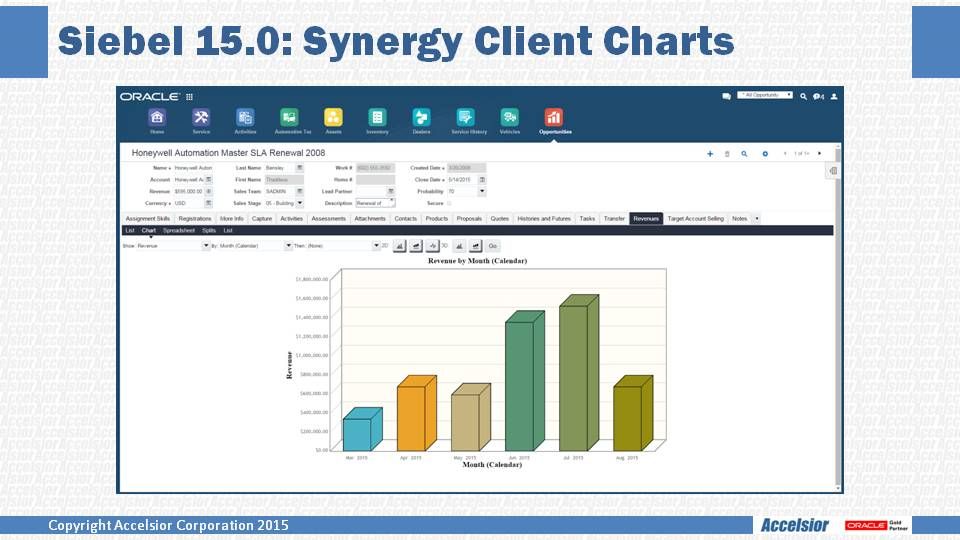Open the user profile icon
The width and height of the screenshot is (960, 540).
833,97
